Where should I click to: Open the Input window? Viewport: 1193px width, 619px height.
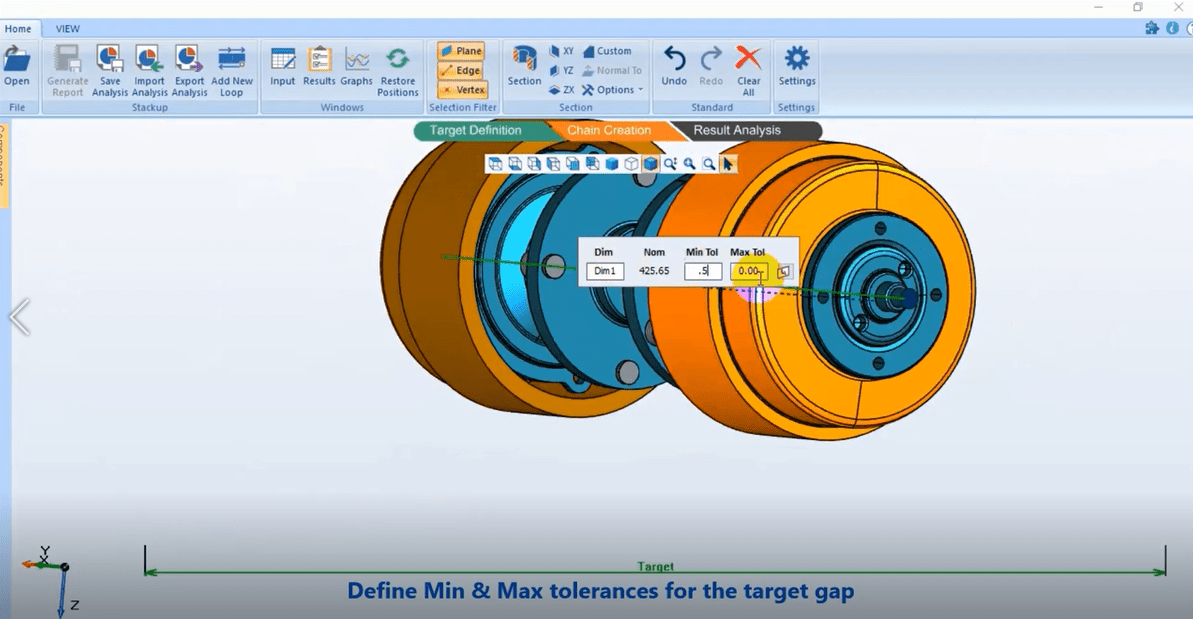pyautogui.click(x=283, y=60)
